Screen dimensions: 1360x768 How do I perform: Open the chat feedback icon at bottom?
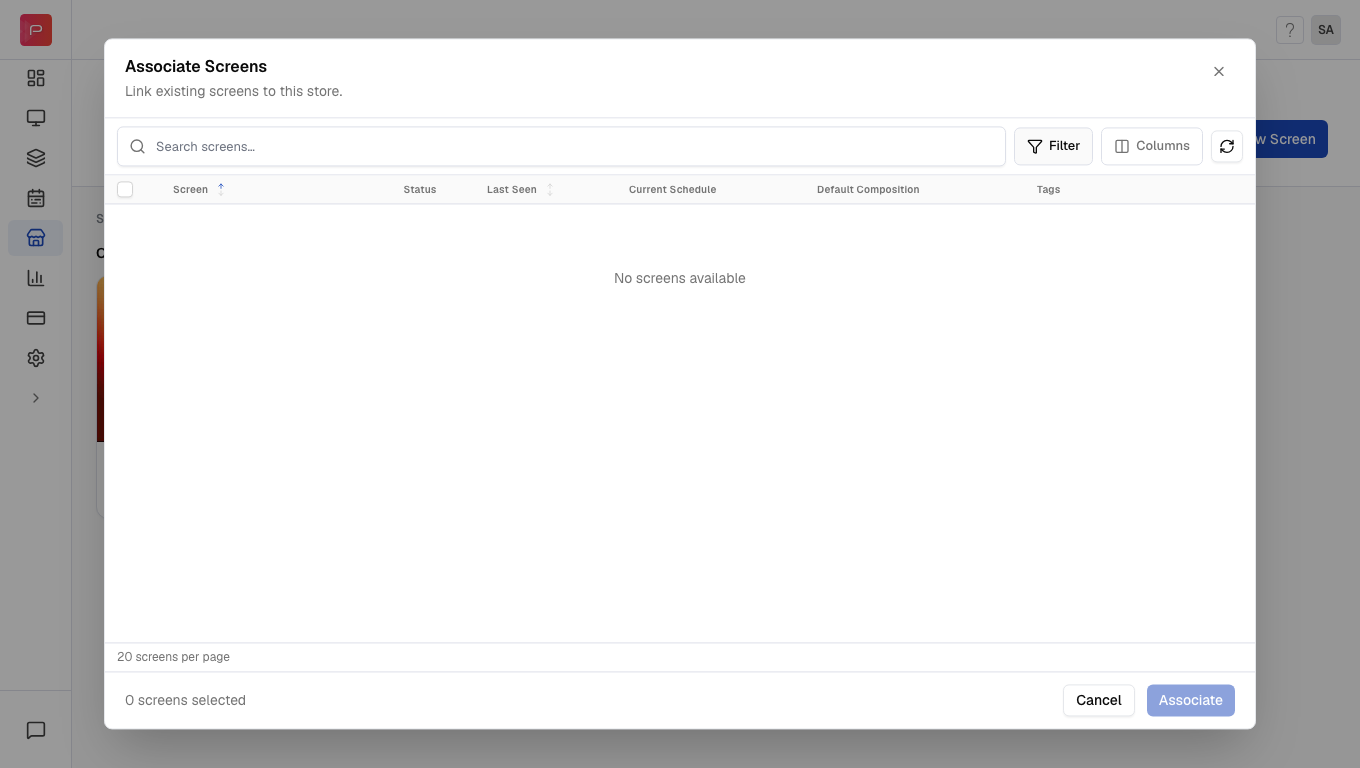[36, 730]
